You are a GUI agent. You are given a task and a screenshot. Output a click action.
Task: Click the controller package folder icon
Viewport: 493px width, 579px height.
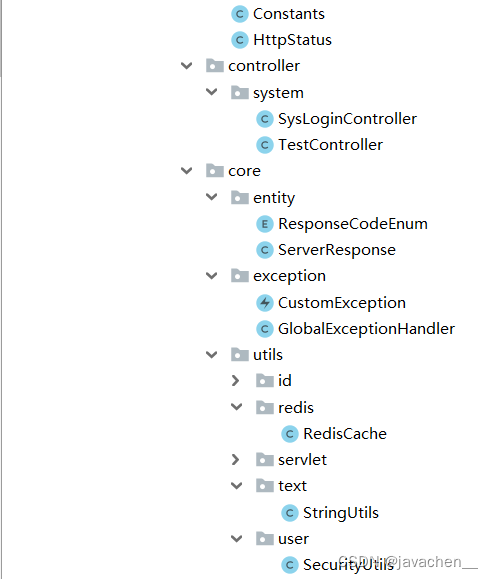215,66
